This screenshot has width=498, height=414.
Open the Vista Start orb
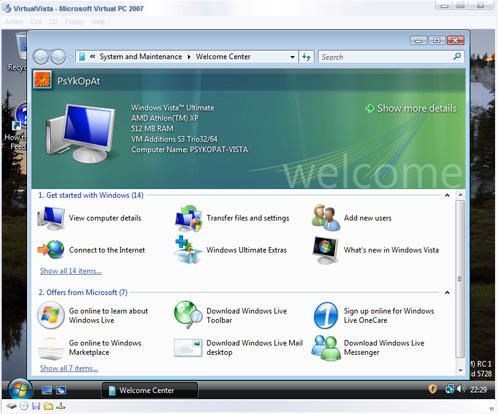tap(20, 389)
